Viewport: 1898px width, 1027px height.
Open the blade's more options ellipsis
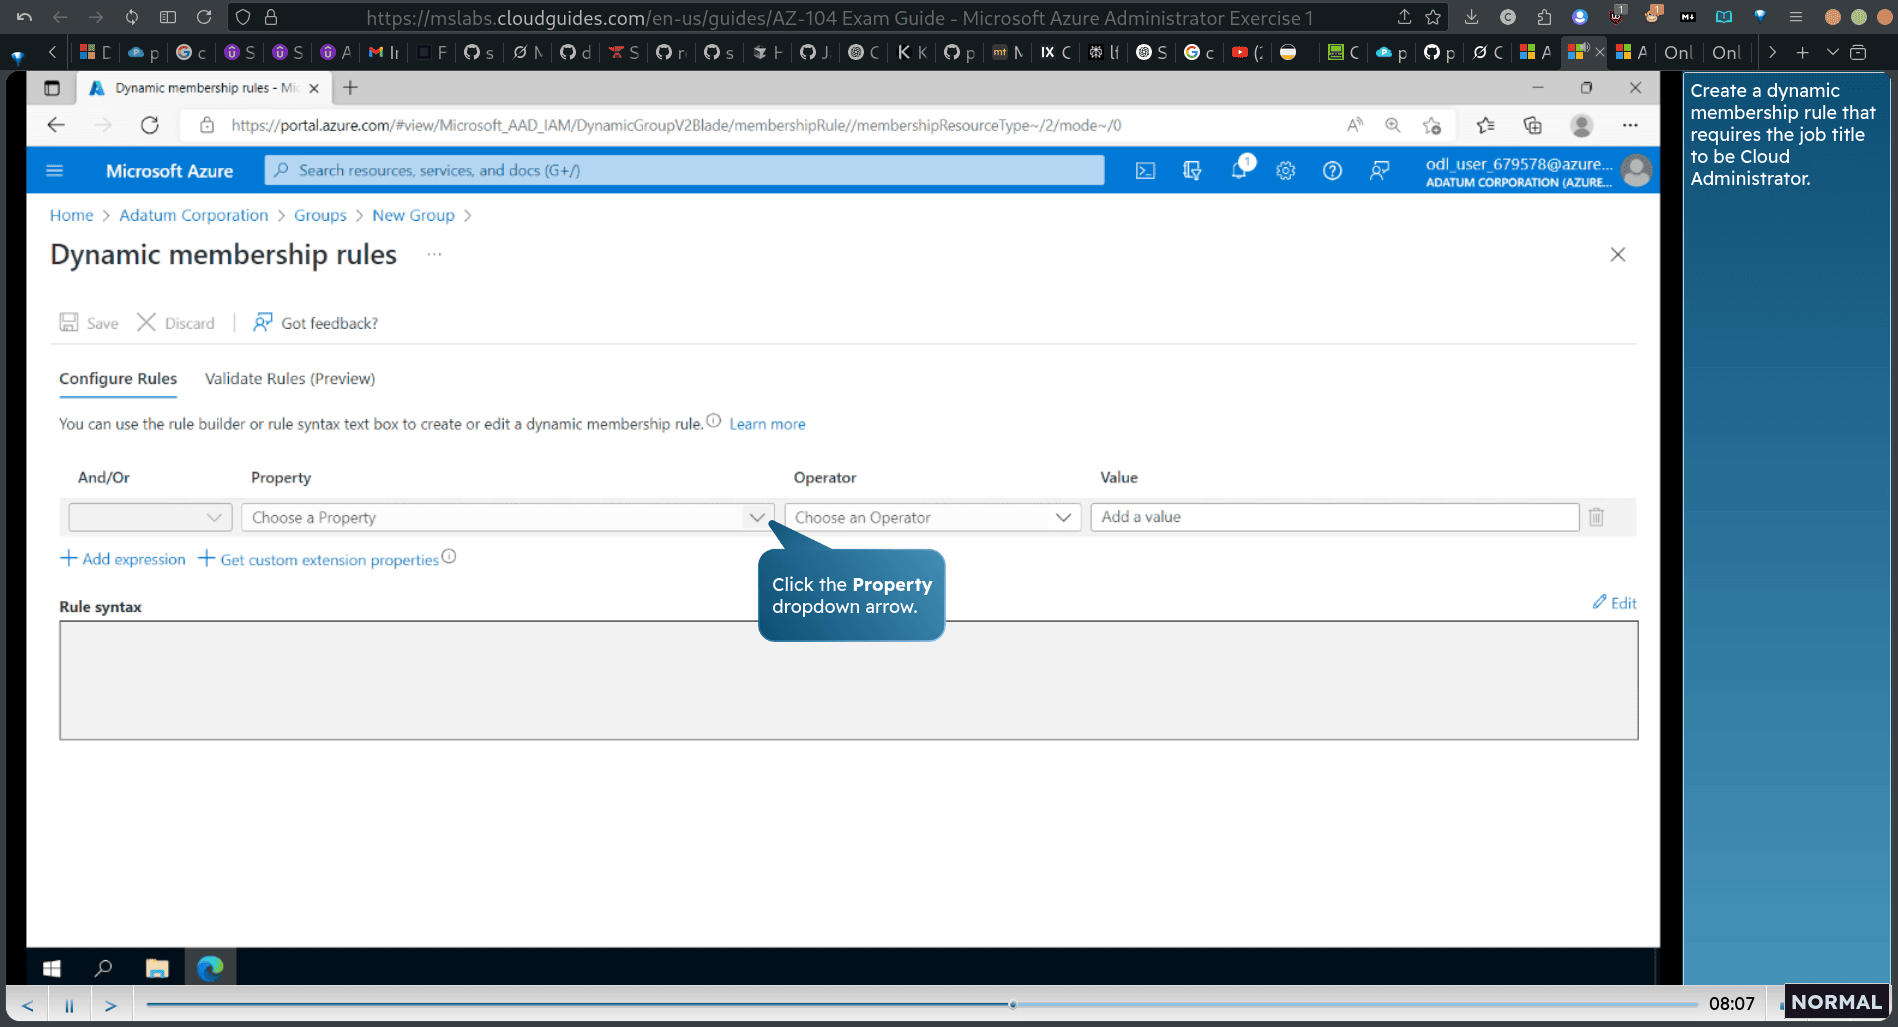(434, 254)
